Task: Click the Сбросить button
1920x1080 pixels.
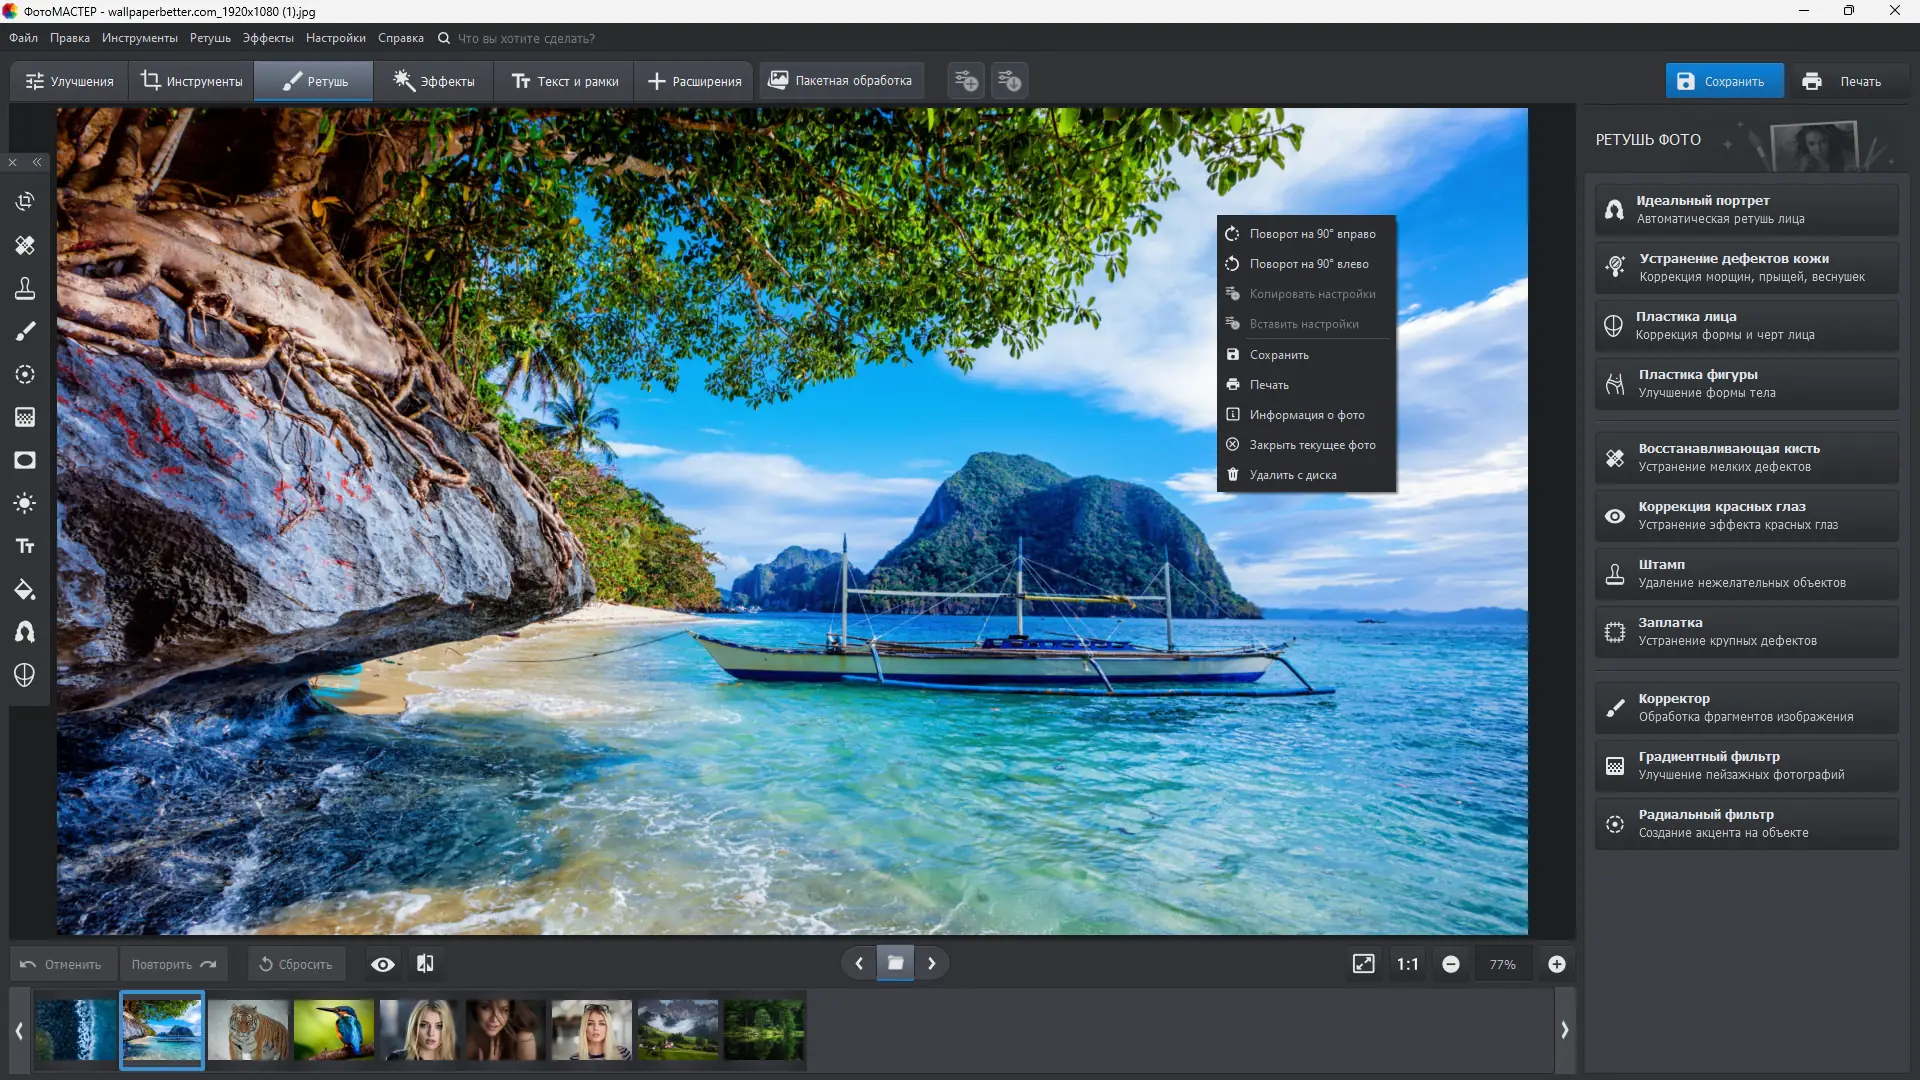Action: click(x=296, y=964)
